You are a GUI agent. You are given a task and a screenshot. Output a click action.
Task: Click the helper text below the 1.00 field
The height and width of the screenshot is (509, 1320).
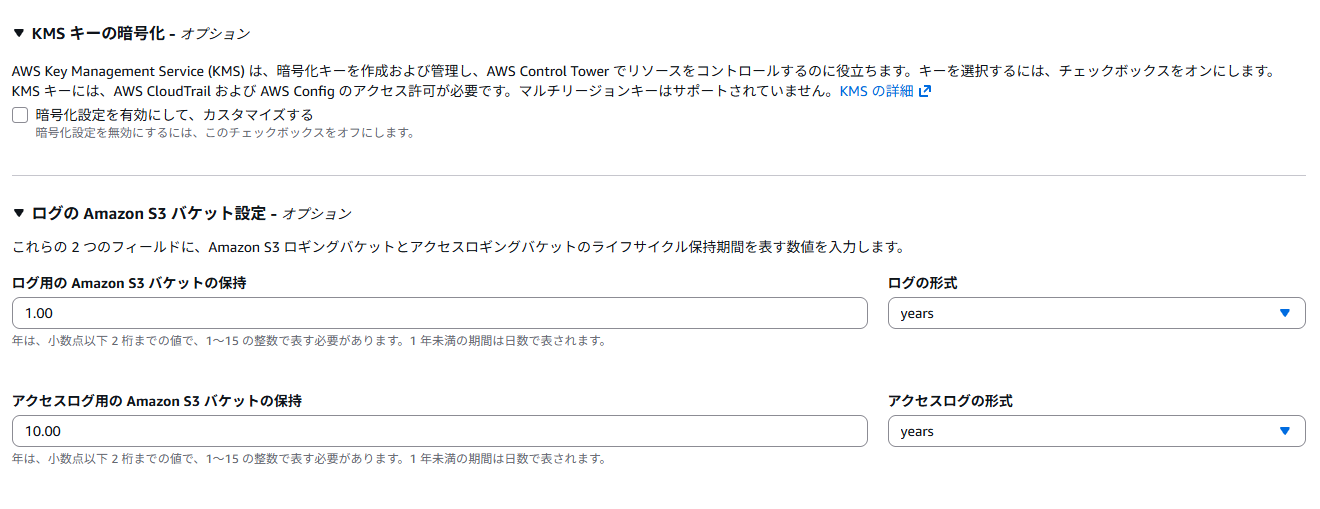[309, 341]
